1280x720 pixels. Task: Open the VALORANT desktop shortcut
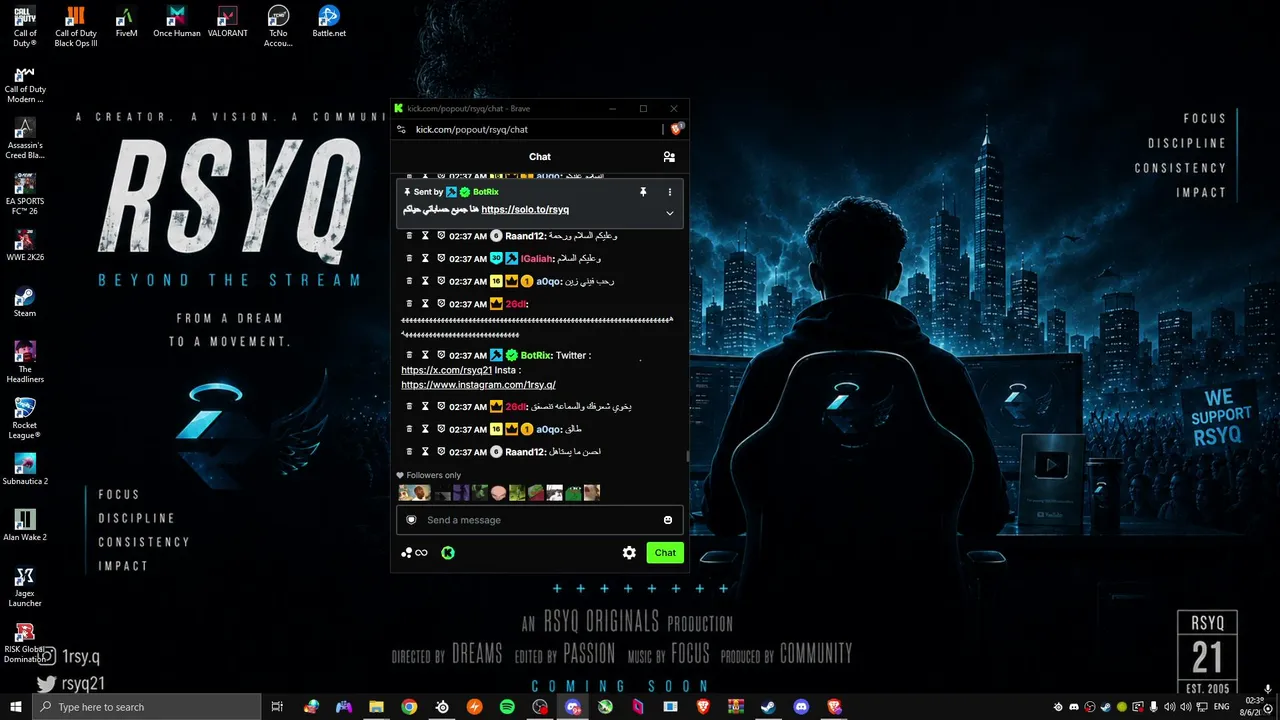pos(227,22)
